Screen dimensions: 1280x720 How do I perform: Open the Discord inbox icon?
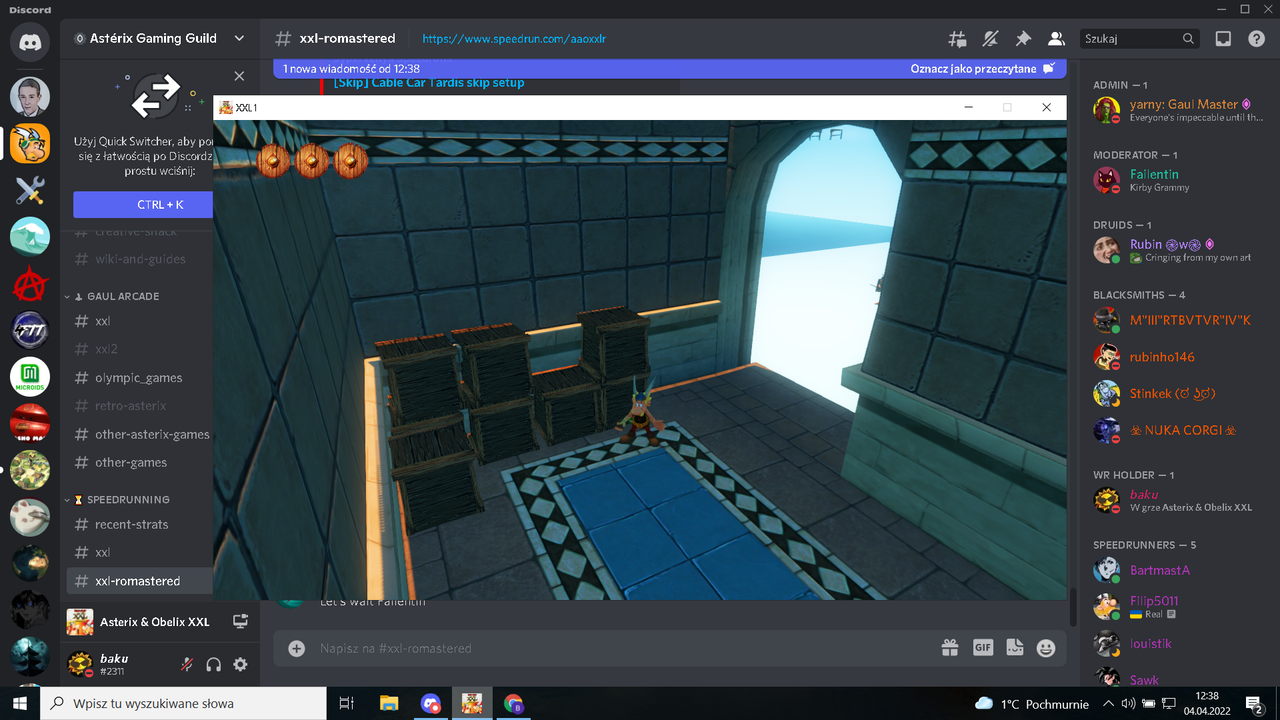tap(1223, 39)
